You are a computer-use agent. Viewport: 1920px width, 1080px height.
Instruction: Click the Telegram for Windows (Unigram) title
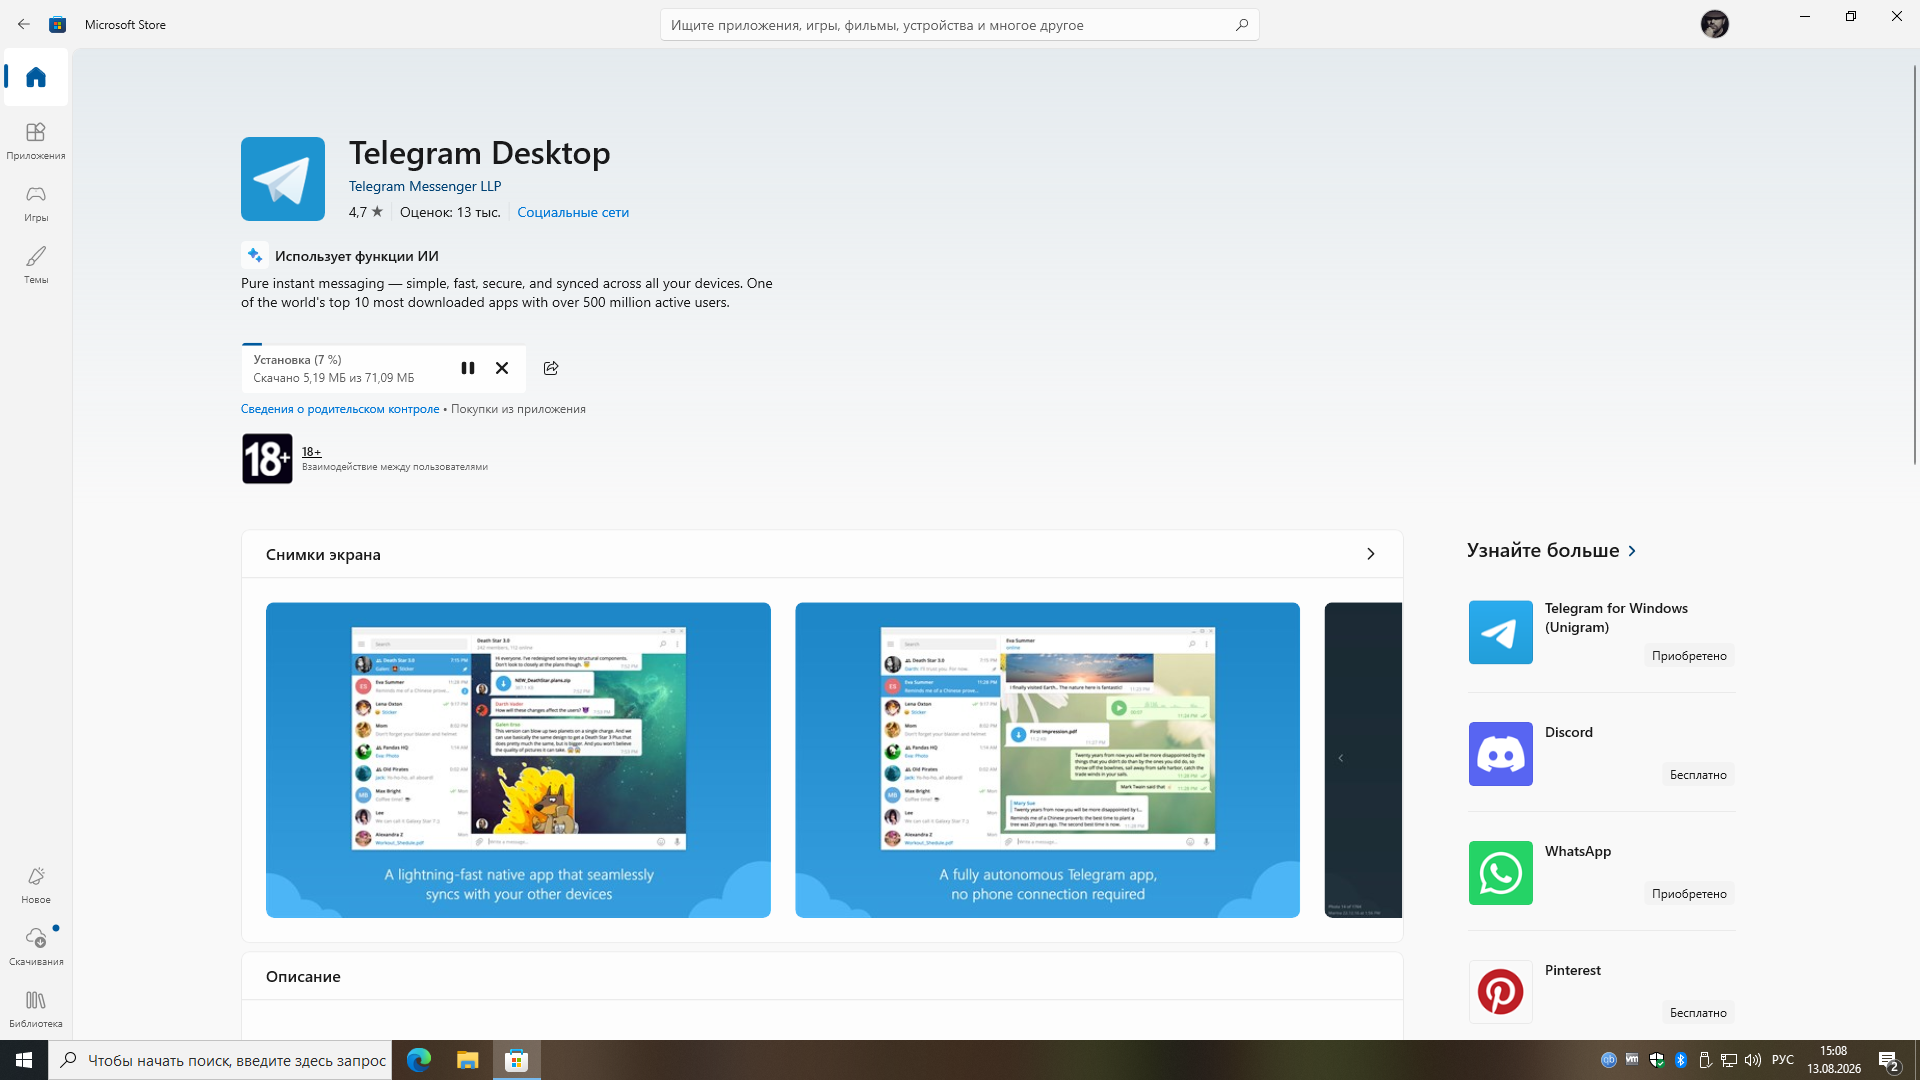[1616, 618]
